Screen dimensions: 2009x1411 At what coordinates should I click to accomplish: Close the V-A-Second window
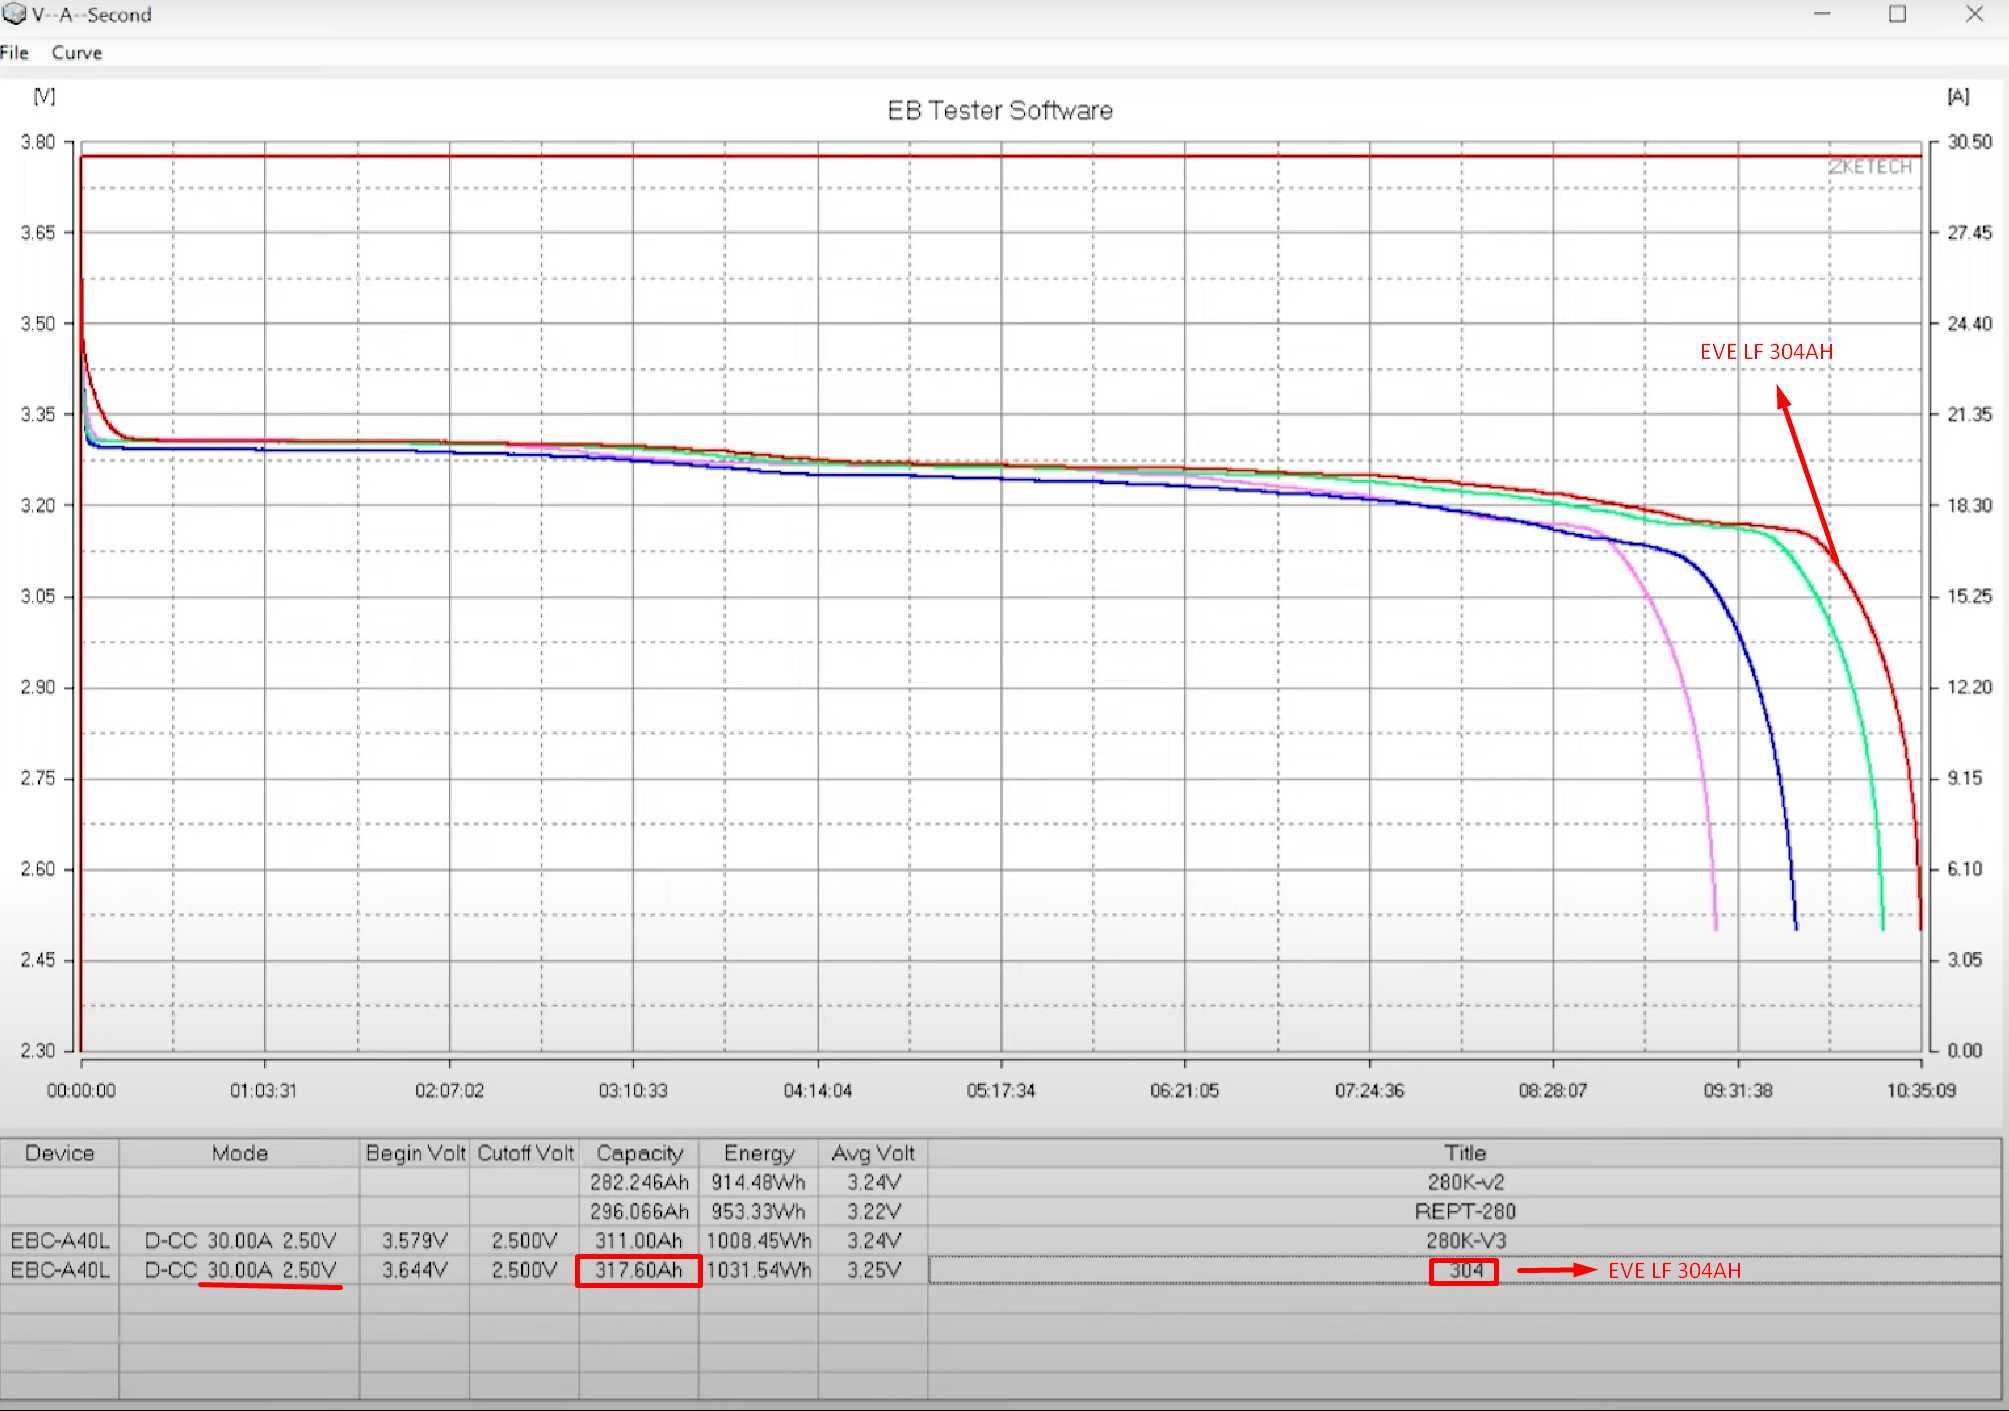[x=1974, y=14]
